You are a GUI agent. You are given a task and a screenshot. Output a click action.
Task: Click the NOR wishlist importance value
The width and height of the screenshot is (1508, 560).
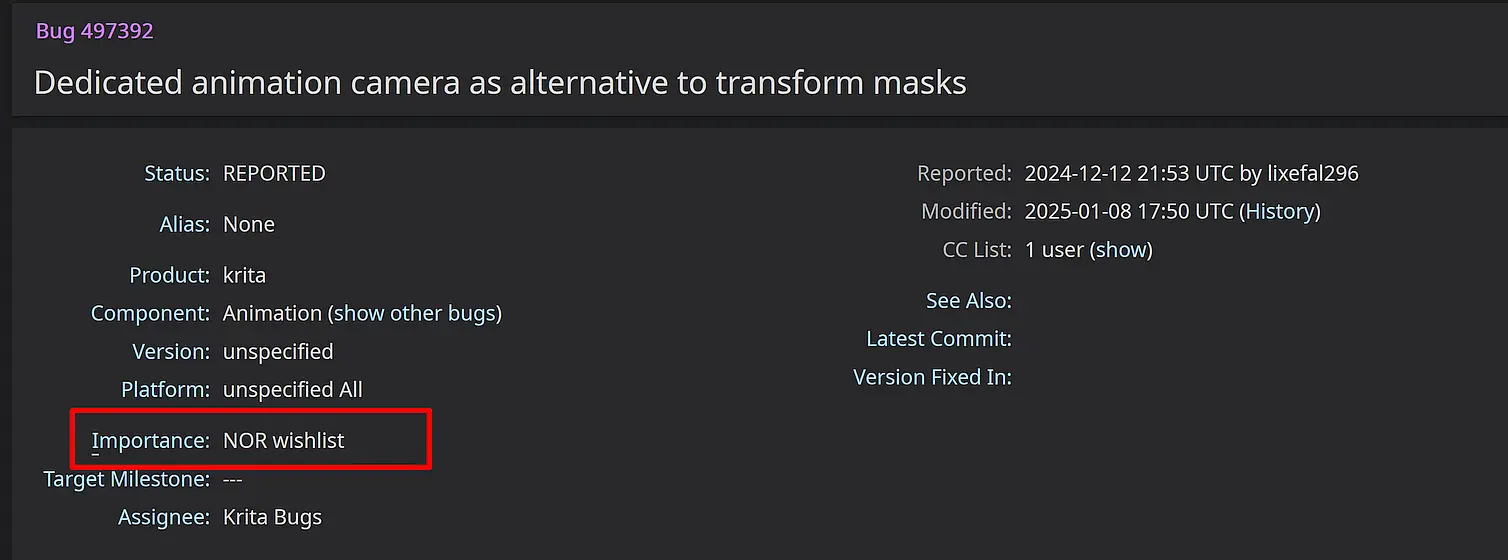coord(284,441)
